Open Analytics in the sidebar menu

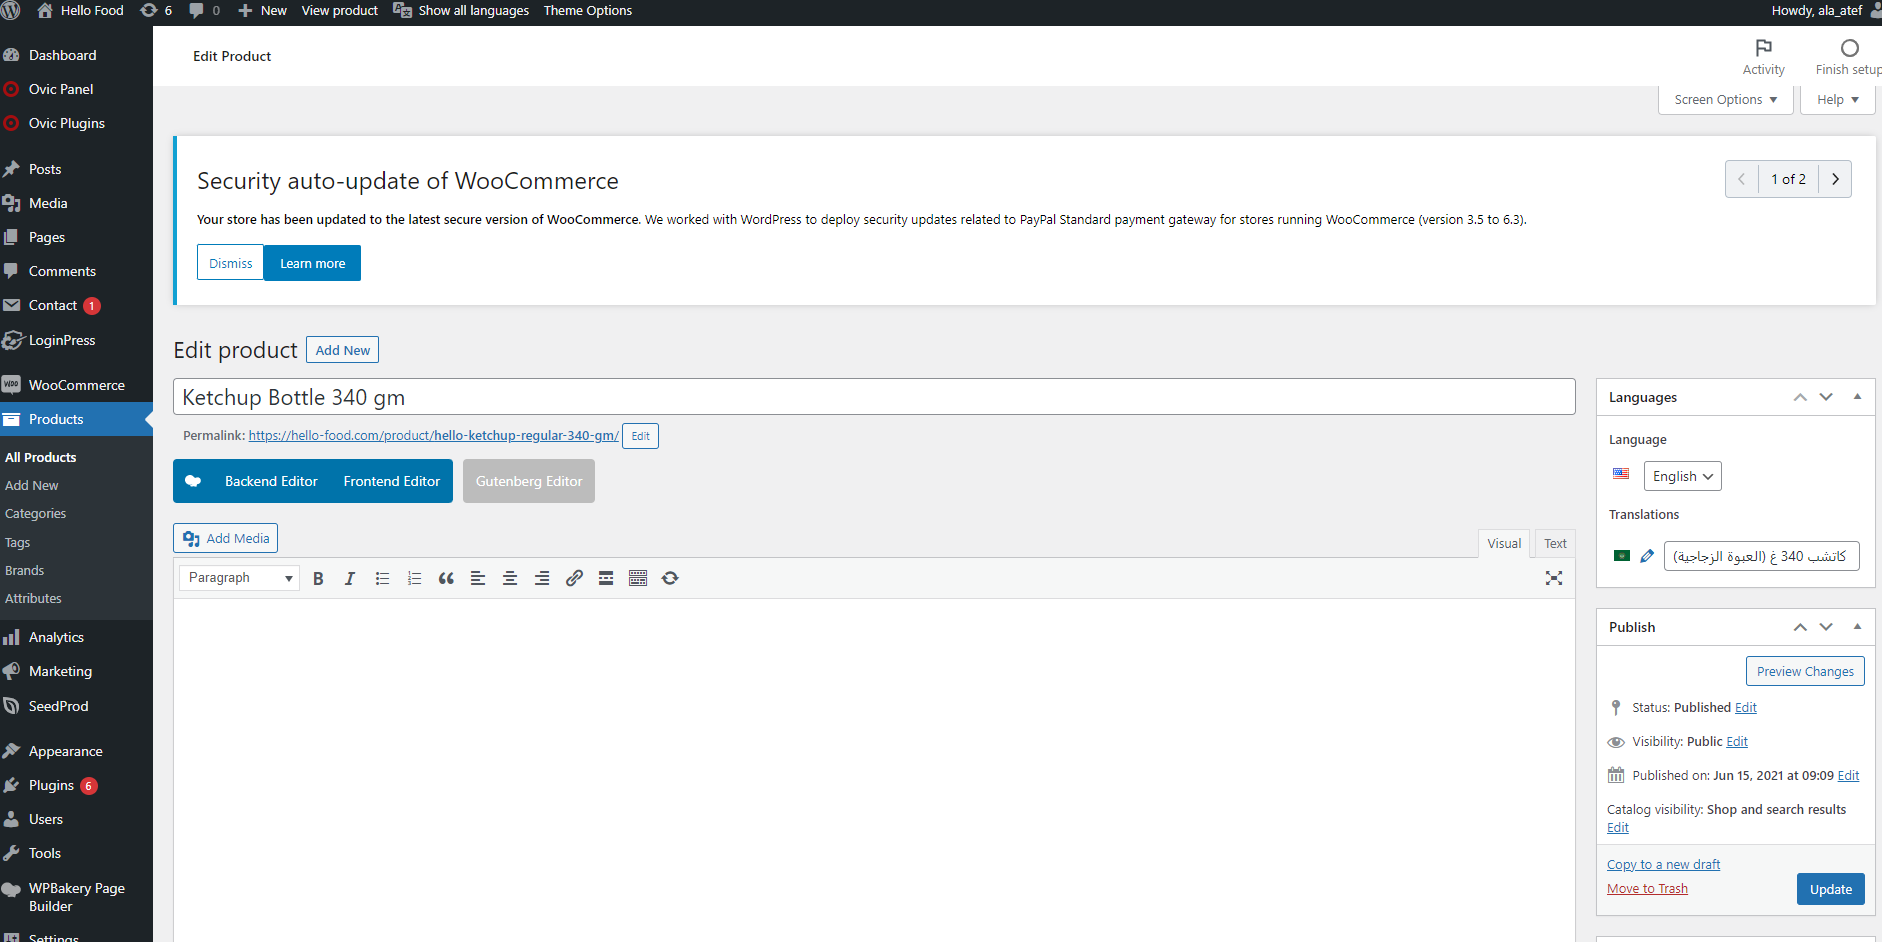(76, 637)
